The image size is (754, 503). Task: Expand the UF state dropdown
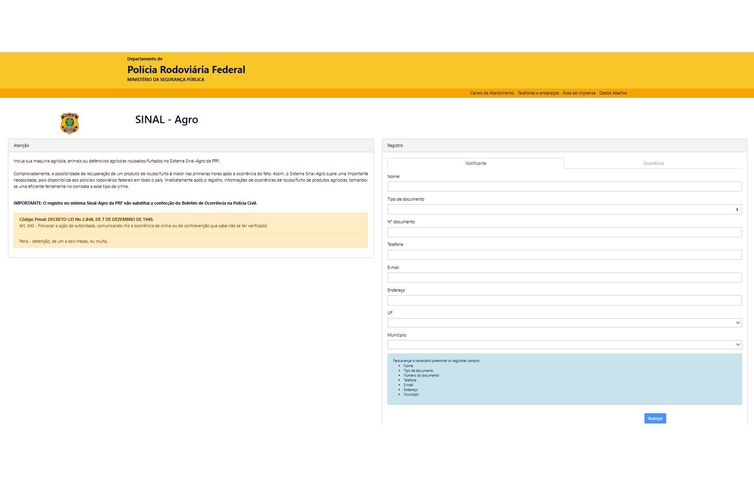pyautogui.click(x=564, y=323)
